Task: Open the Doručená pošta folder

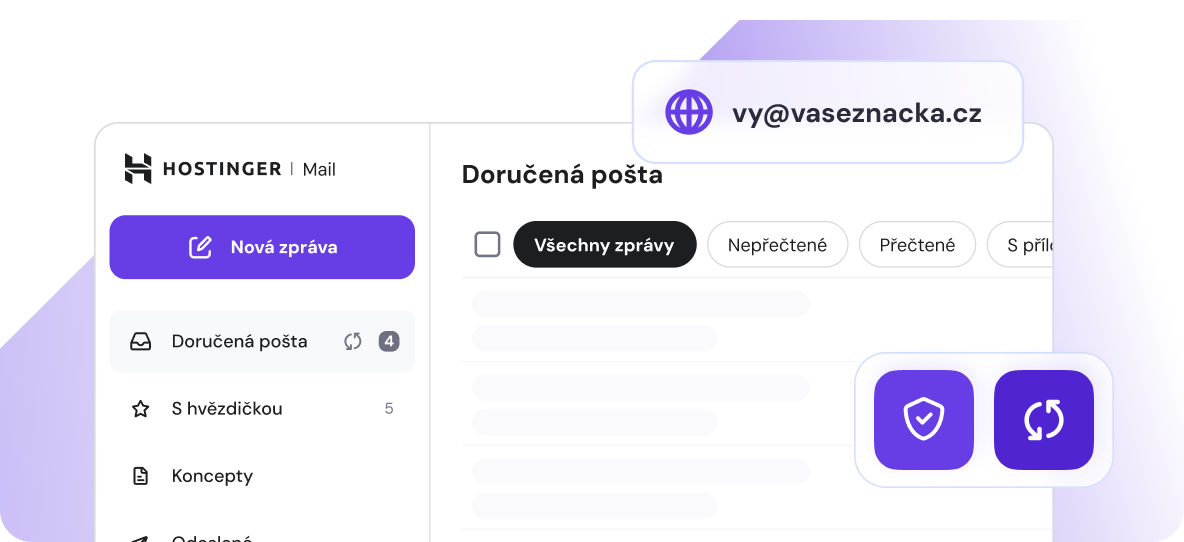Action: tap(239, 342)
